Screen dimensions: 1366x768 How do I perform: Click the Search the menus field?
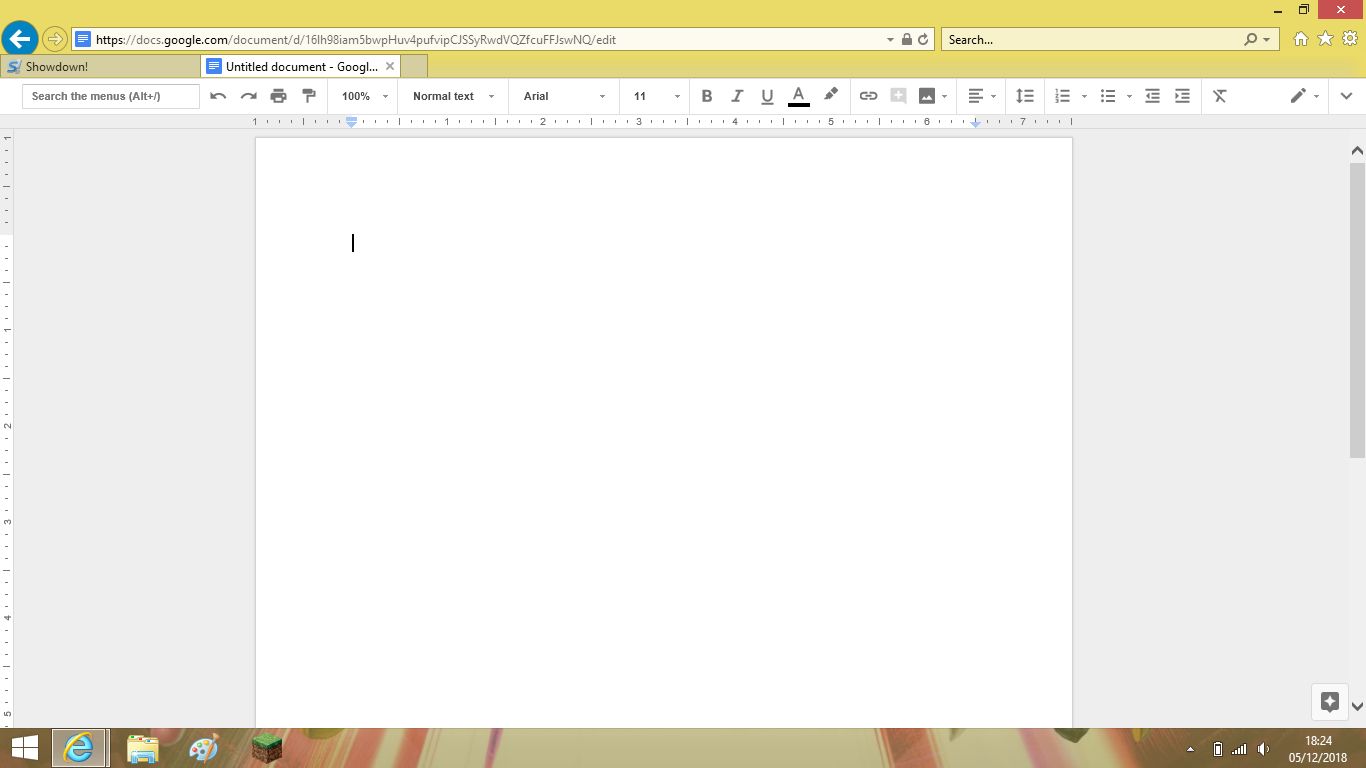click(111, 96)
